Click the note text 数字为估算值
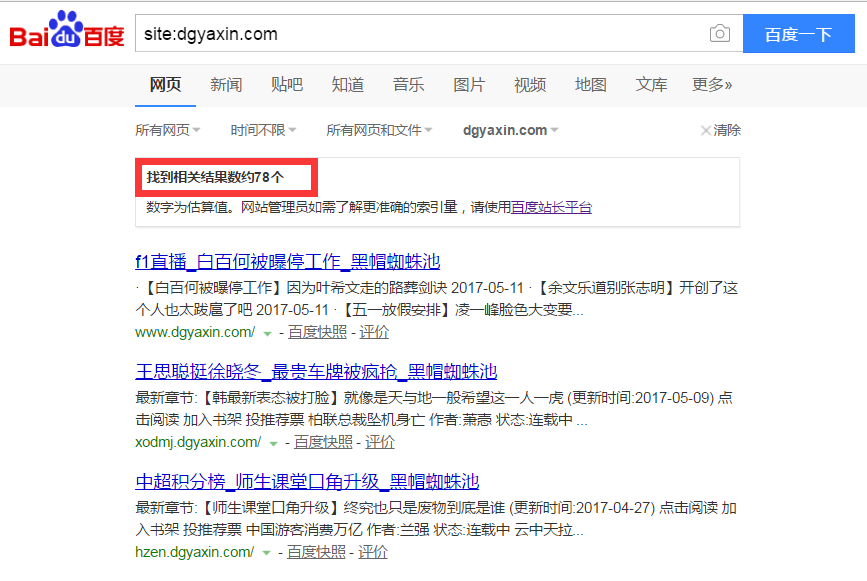The height and width of the screenshot is (581, 867). (189, 207)
